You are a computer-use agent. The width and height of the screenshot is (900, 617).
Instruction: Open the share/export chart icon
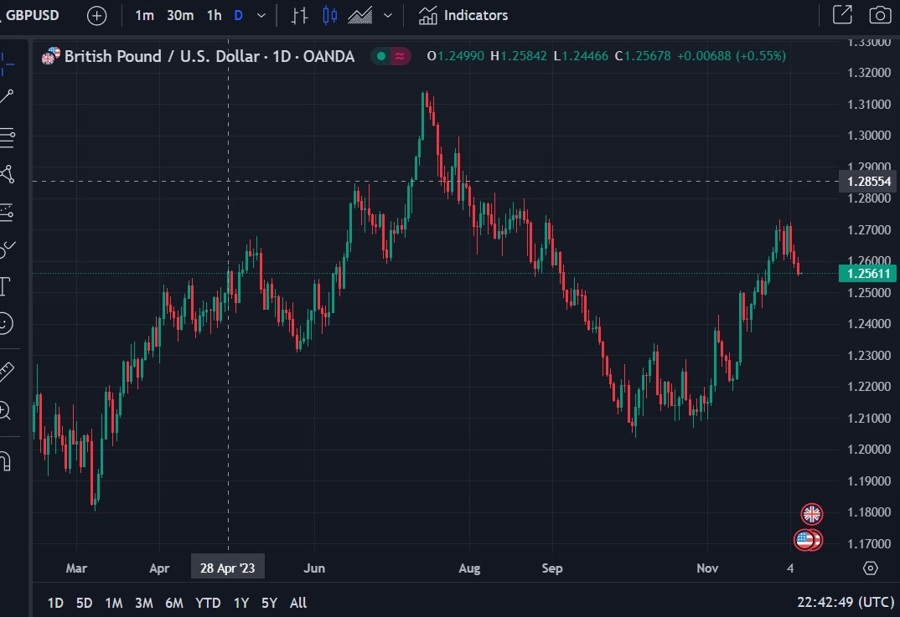pyautogui.click(x=842, y=15)
